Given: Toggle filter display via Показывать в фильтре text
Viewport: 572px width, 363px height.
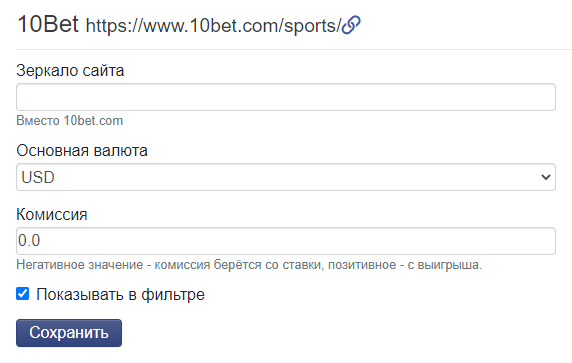Looking at the screenshot, I should click(120, 294).
